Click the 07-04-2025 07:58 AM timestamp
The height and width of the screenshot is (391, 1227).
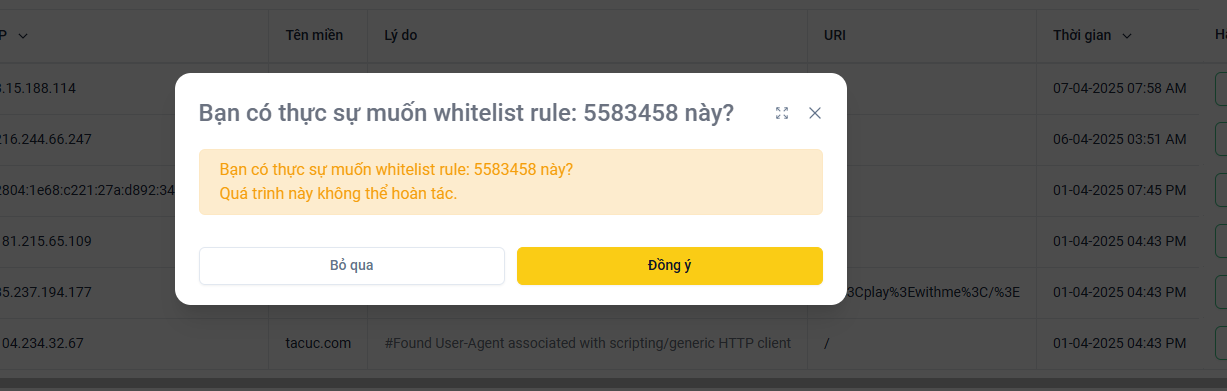(x=1120, y=88)
